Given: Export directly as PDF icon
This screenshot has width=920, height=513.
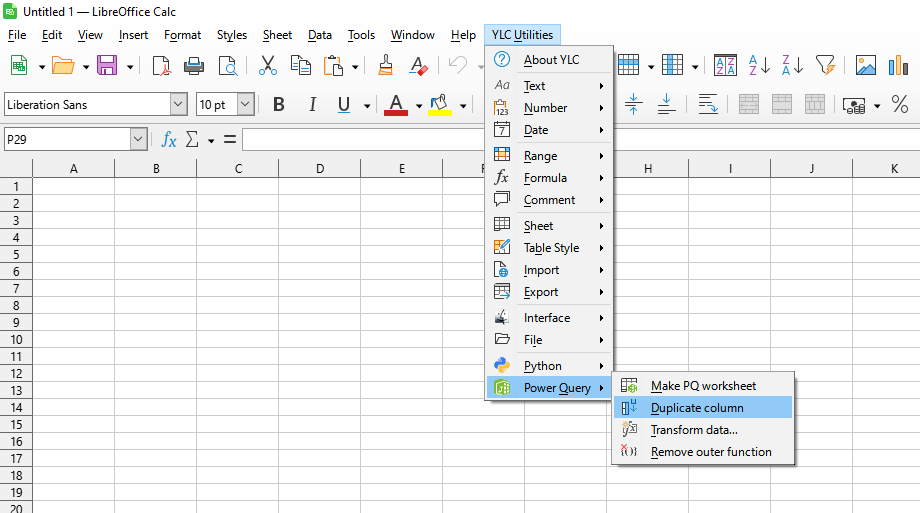Looking at the screenshot, I should pyautogui.click(x=161, y=65).
